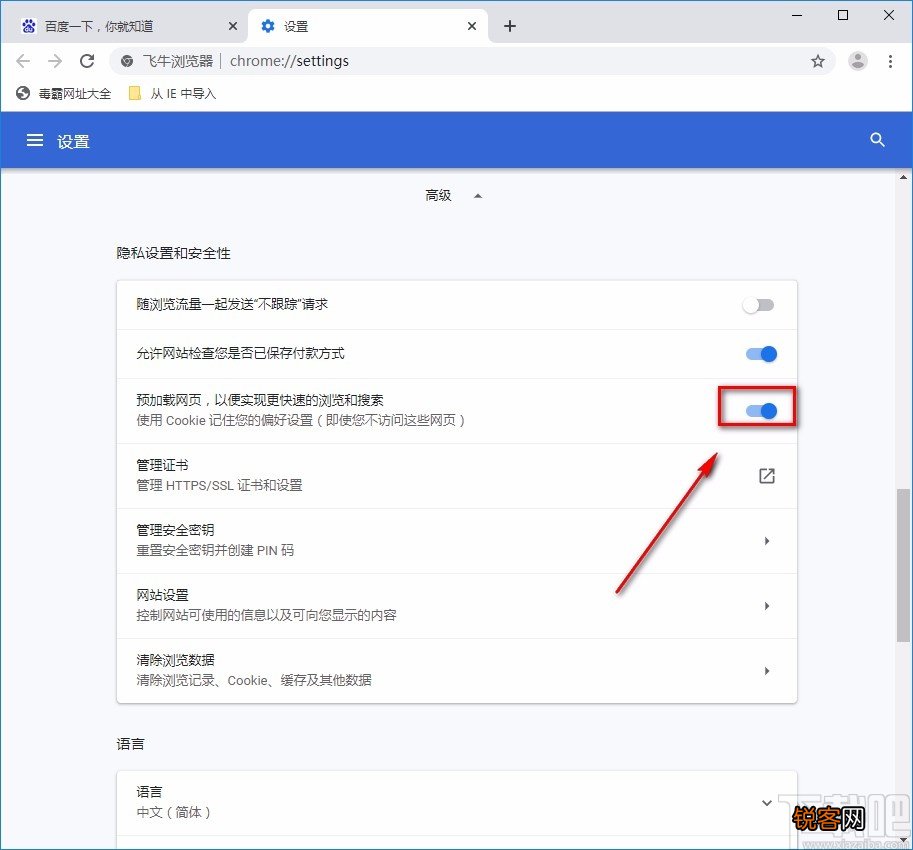The height and width of the screenshot is (850, 913).
Task: Maximize the browser window
Action: (843, 15)
